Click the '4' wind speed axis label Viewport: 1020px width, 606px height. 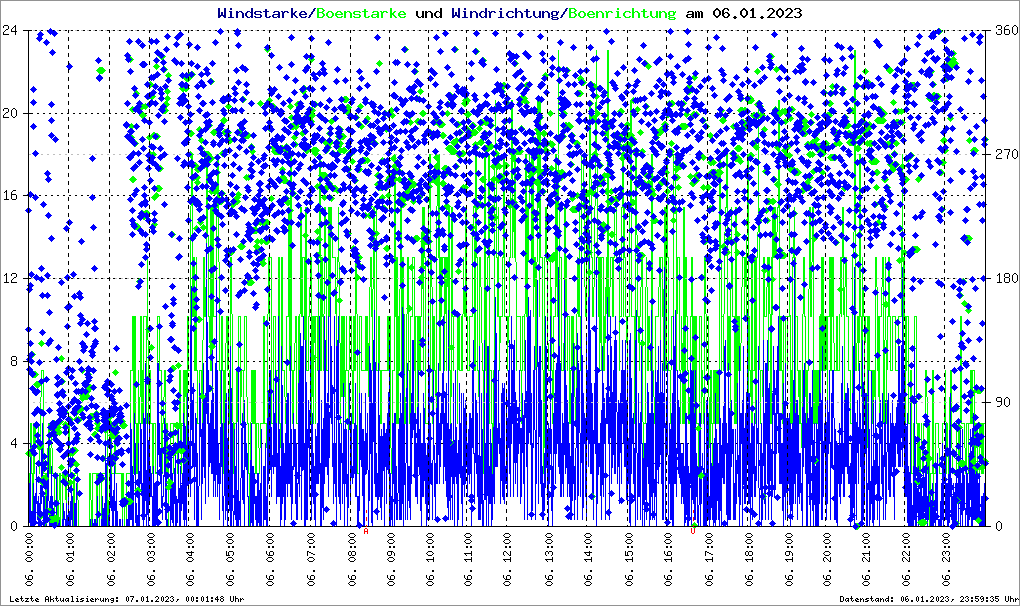(13, 443)
